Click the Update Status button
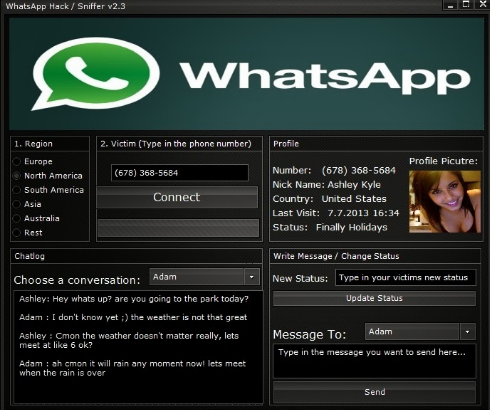 pos(374,298)
